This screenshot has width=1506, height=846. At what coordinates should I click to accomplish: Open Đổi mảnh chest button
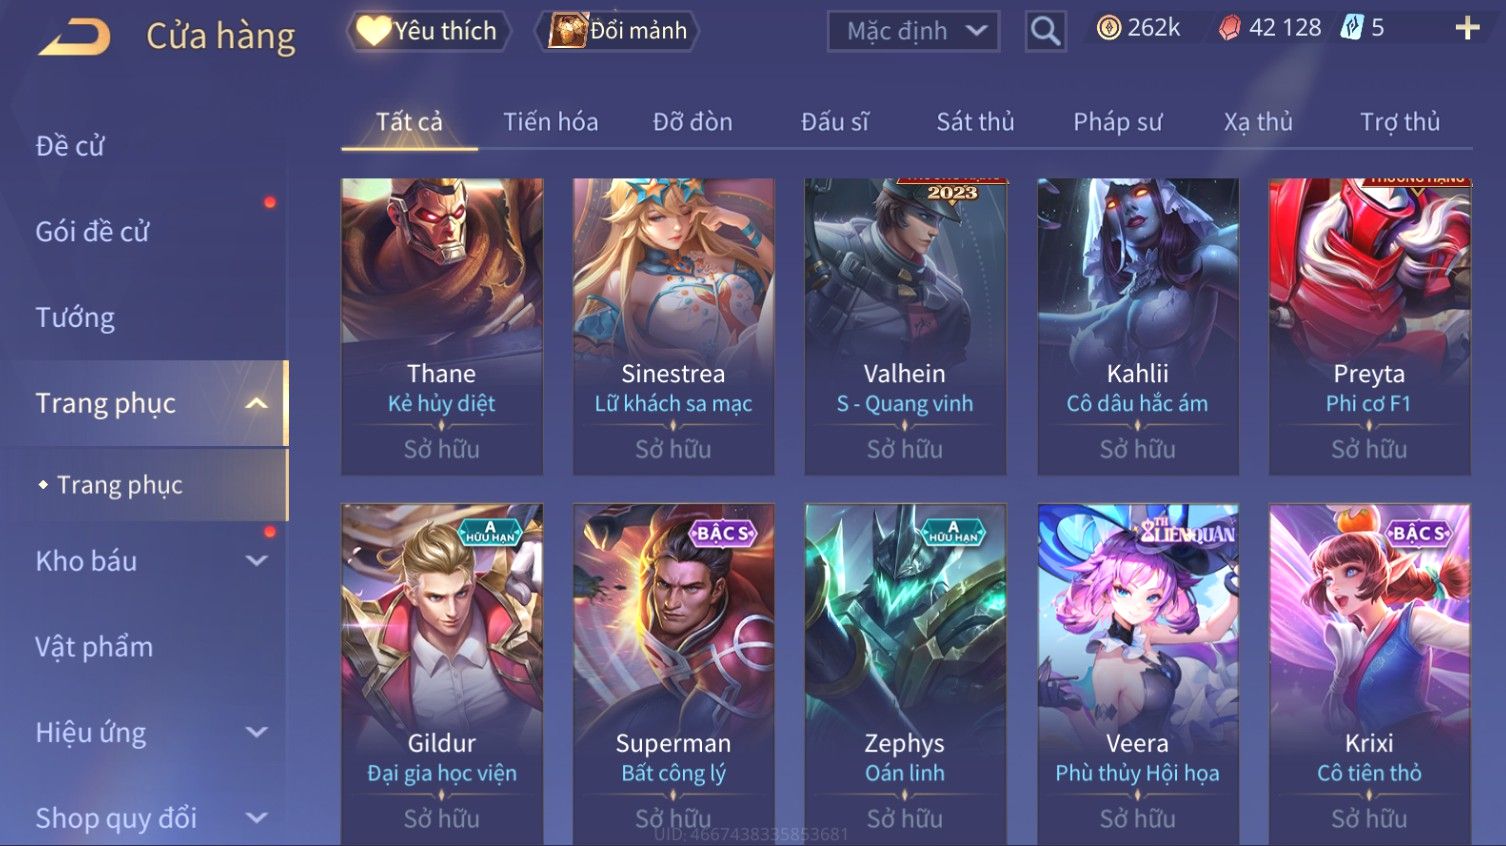617,31
